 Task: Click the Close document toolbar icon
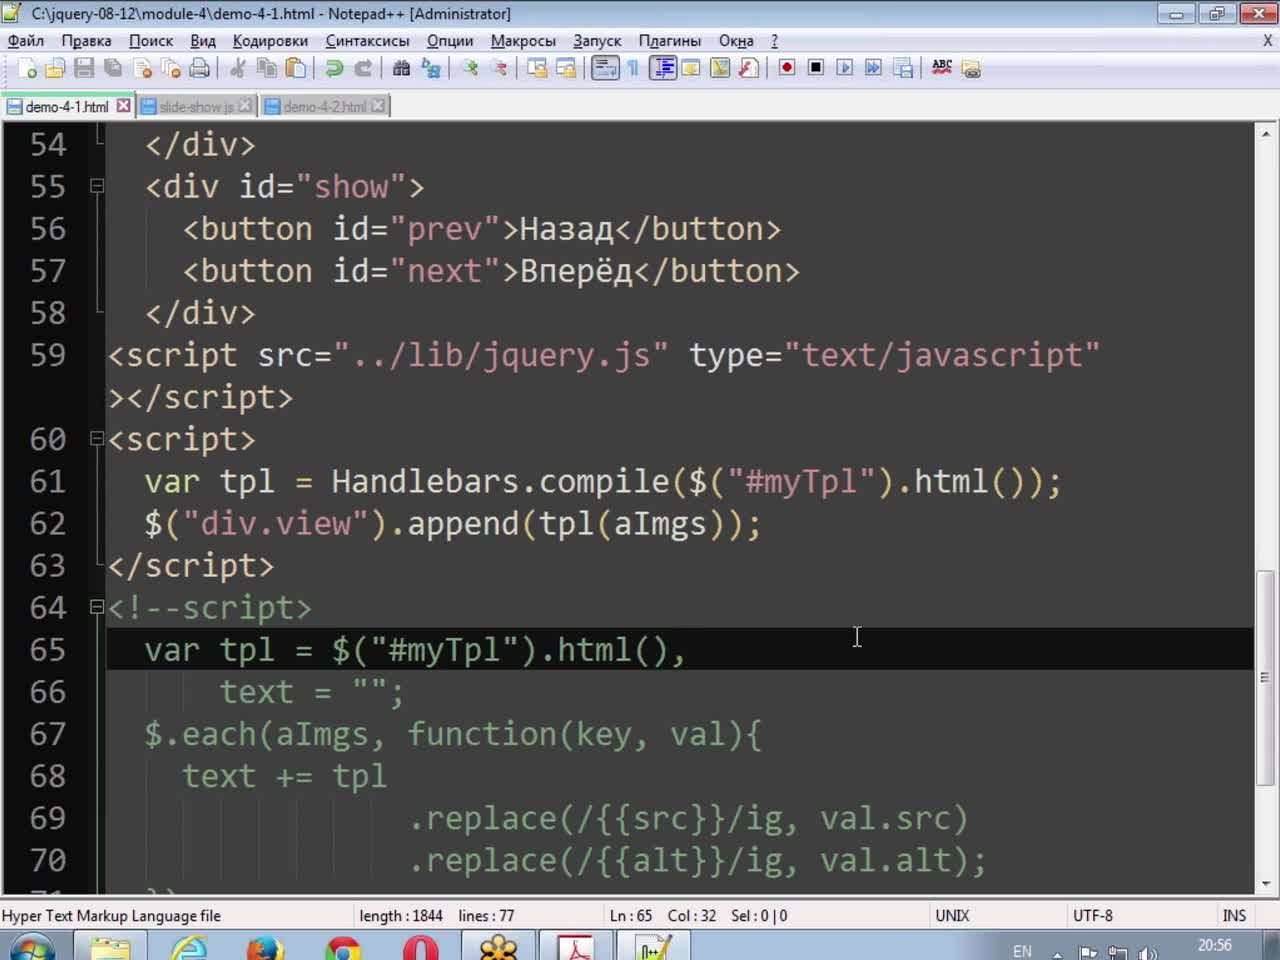[142, 68]
